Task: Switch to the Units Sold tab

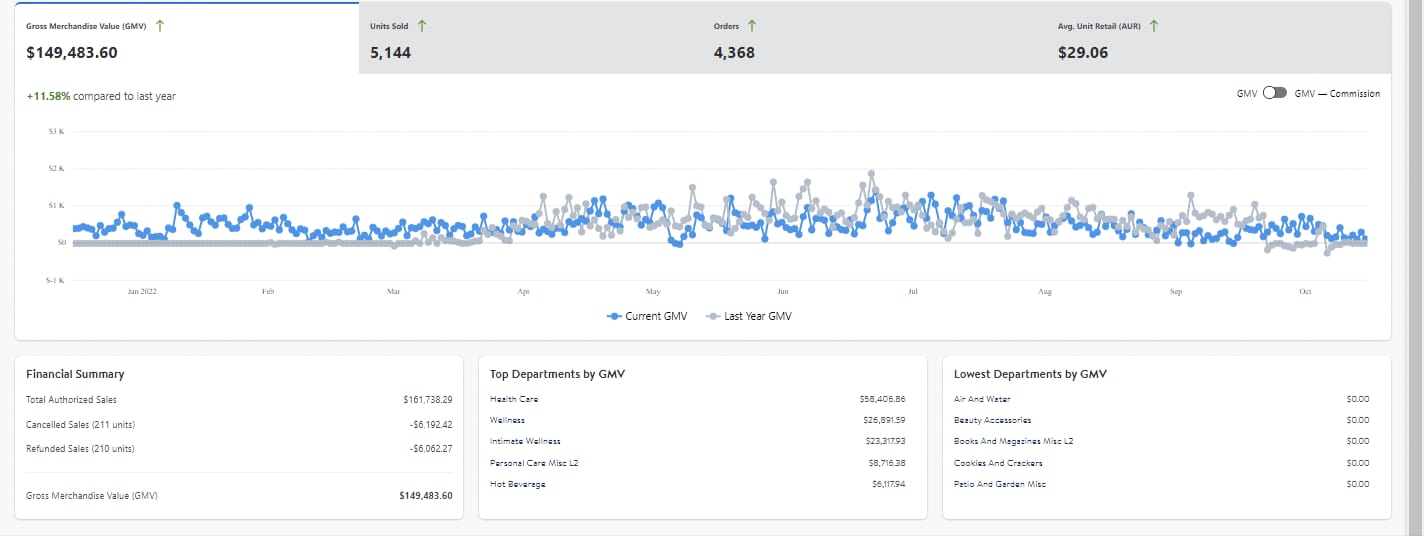Action: (531, 38)
